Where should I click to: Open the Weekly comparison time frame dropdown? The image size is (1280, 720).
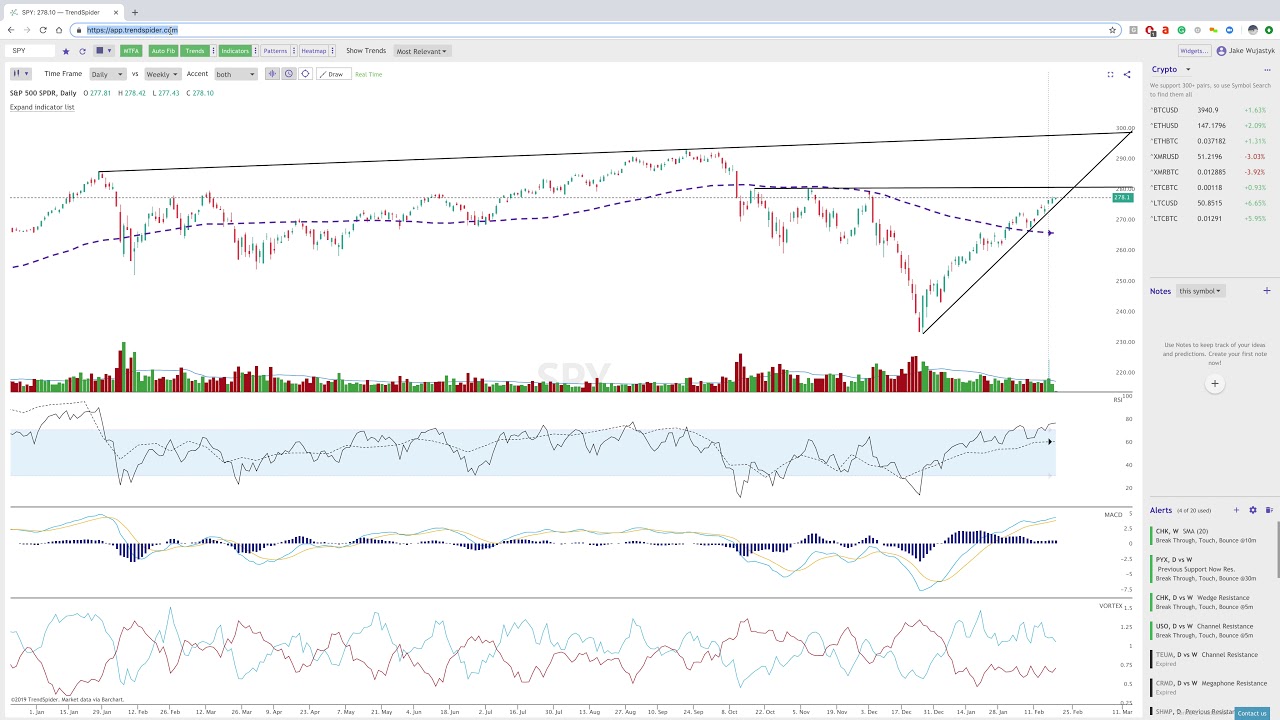point(162,74)
